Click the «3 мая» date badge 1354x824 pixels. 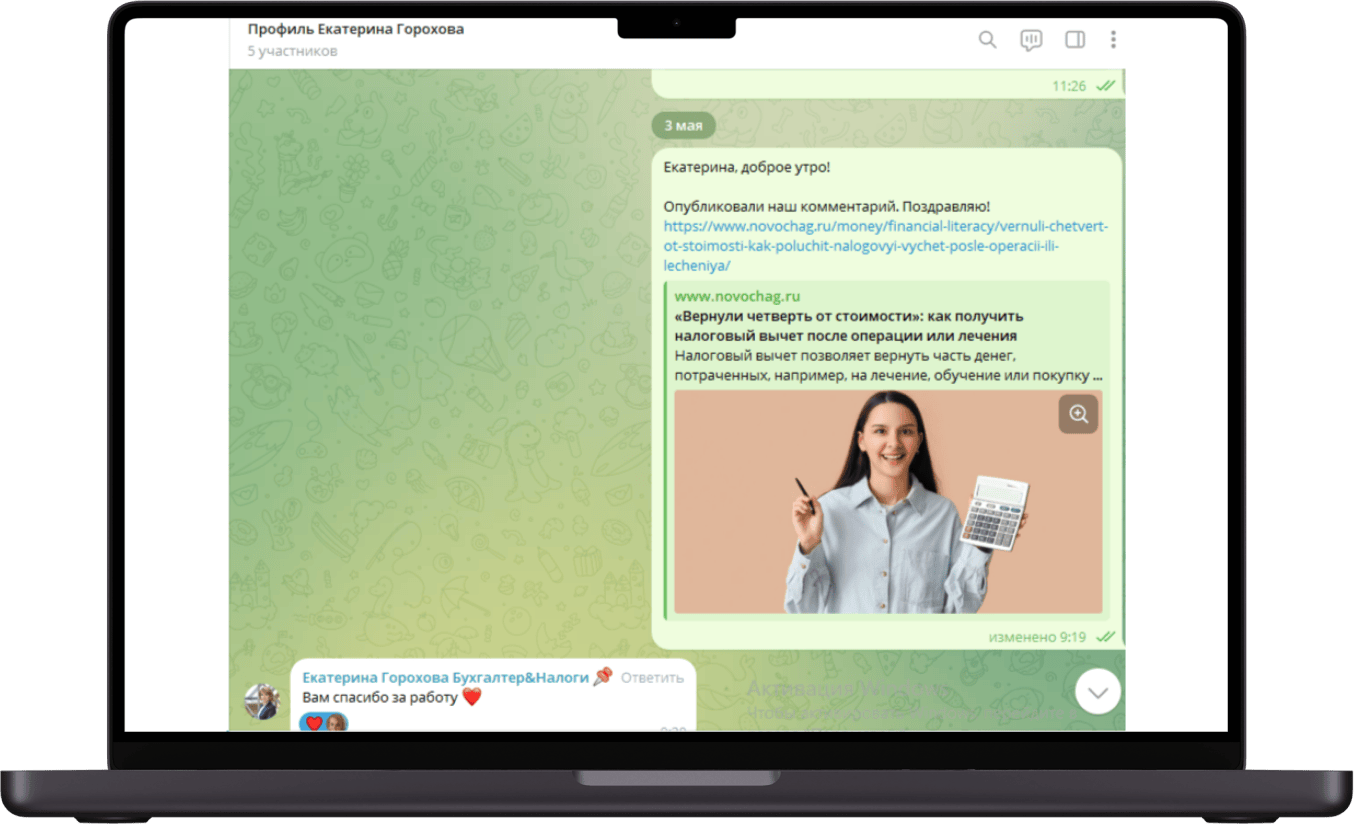pyautogui.click(x=683, y=125)
